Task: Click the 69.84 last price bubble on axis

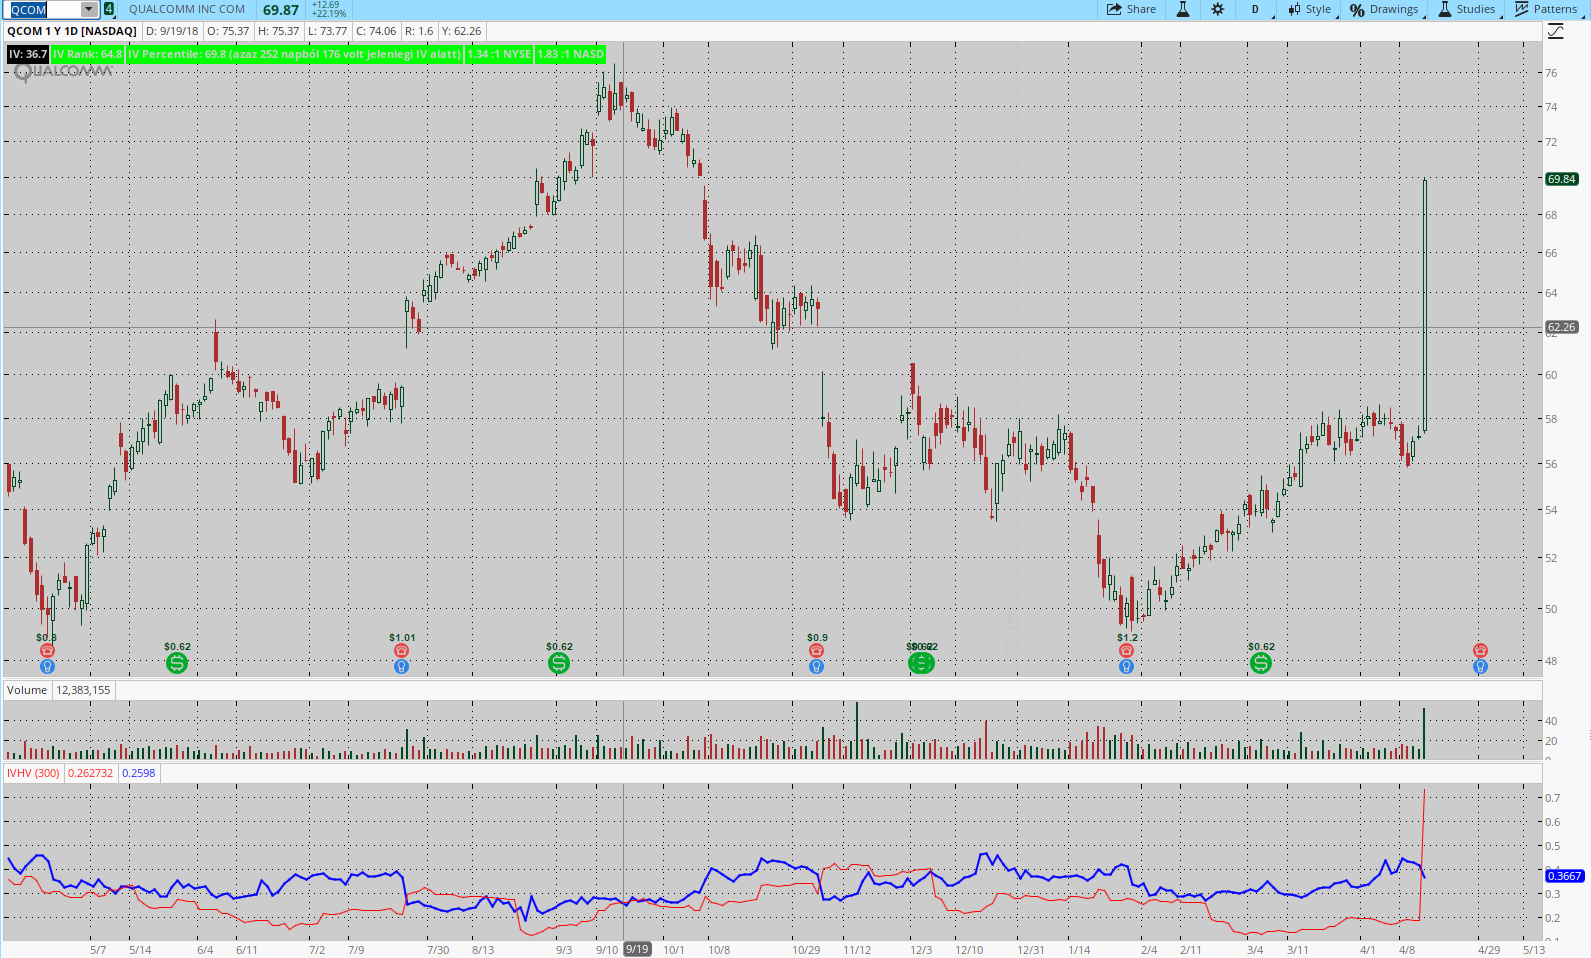Action: [x=1561, y=179]
